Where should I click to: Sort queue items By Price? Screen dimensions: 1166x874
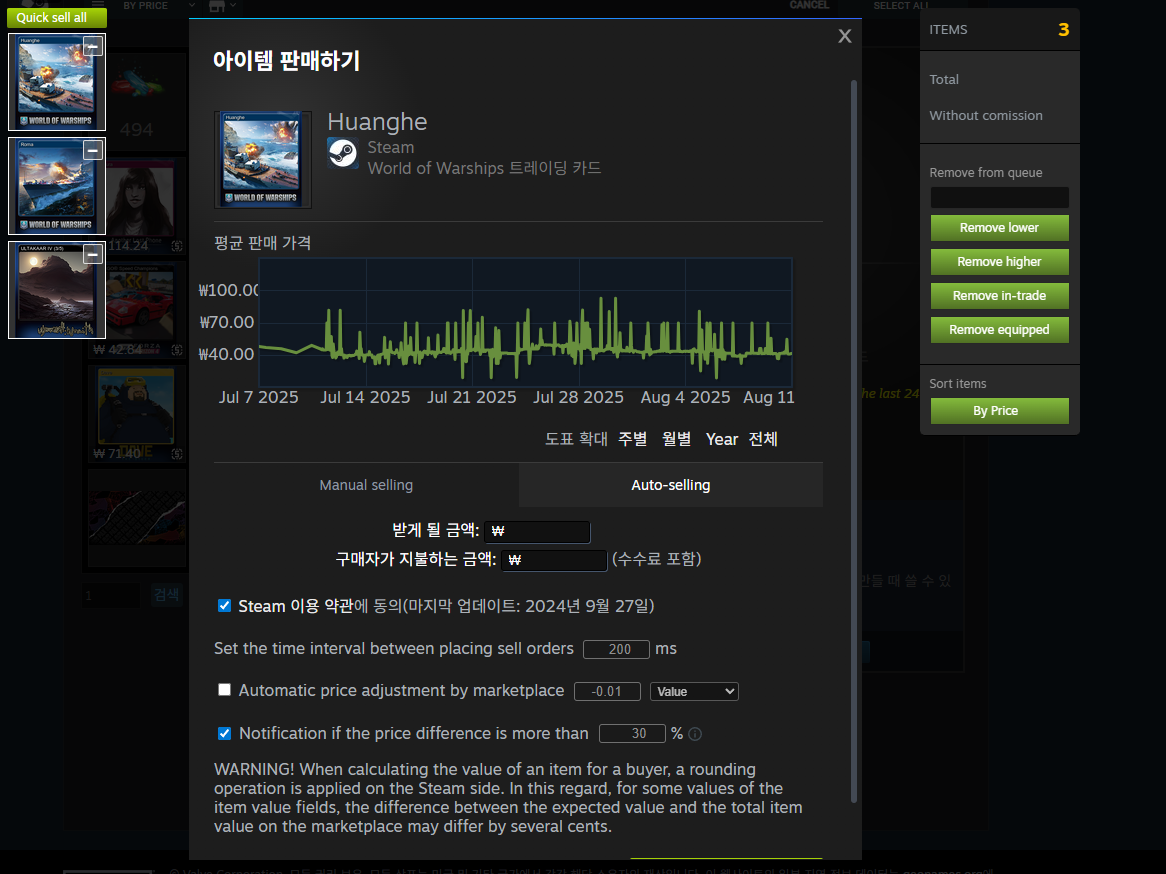[x=999, y=411]
